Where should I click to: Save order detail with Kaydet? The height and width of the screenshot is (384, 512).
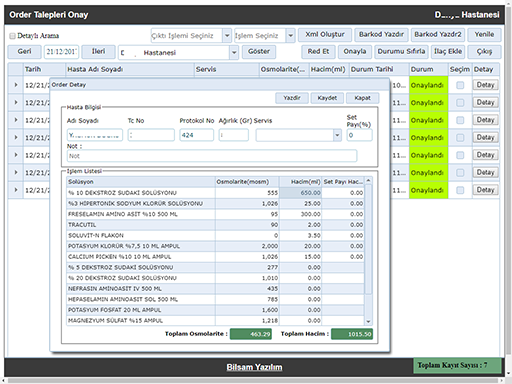coord(327,98)
